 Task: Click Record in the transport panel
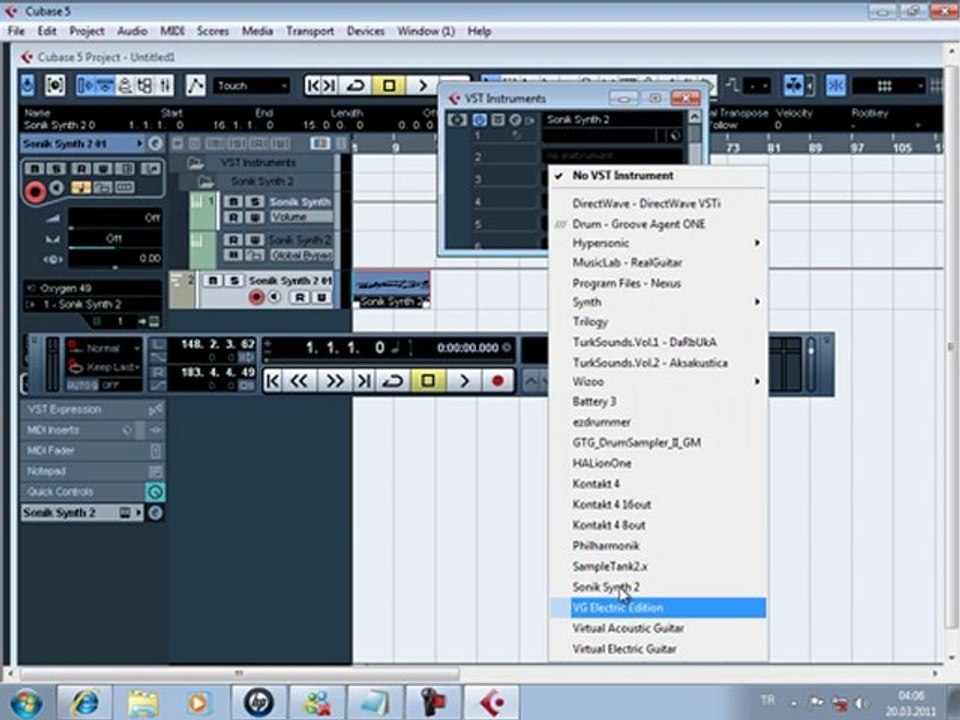point(497,381)
